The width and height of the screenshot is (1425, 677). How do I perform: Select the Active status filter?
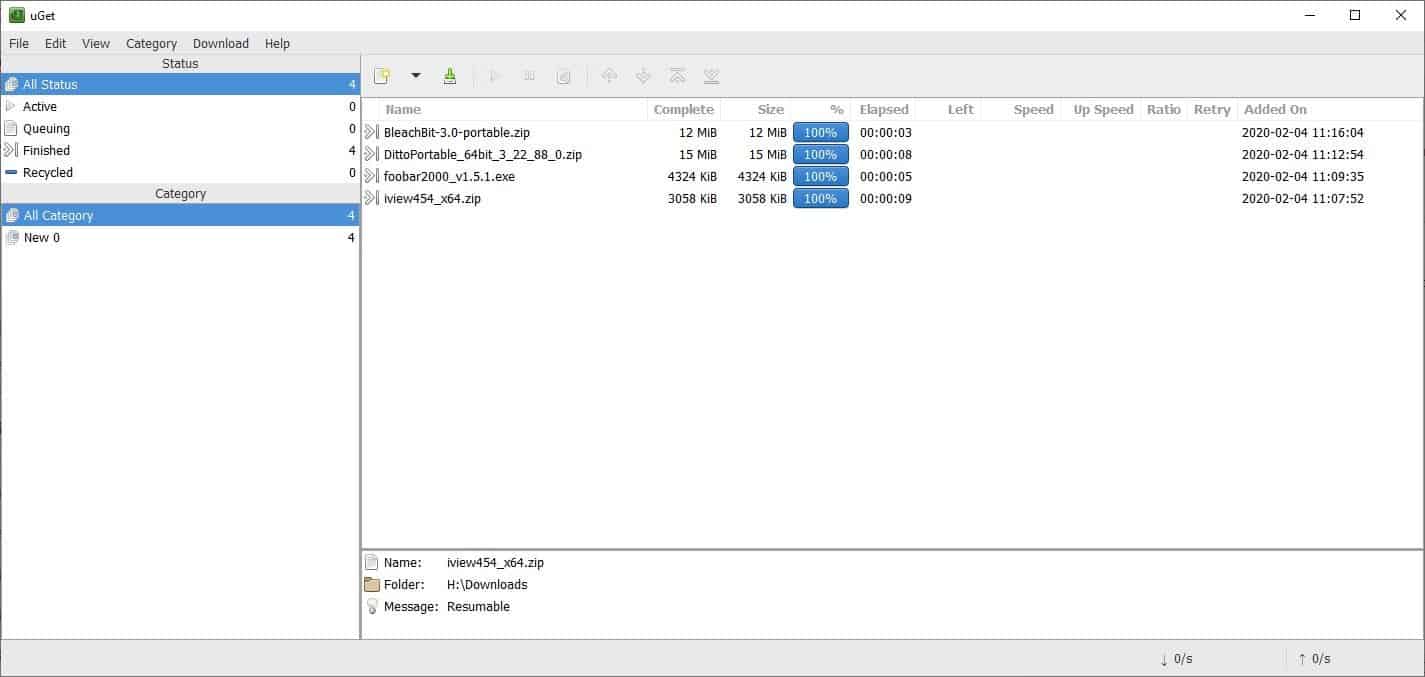pos(40,106)
